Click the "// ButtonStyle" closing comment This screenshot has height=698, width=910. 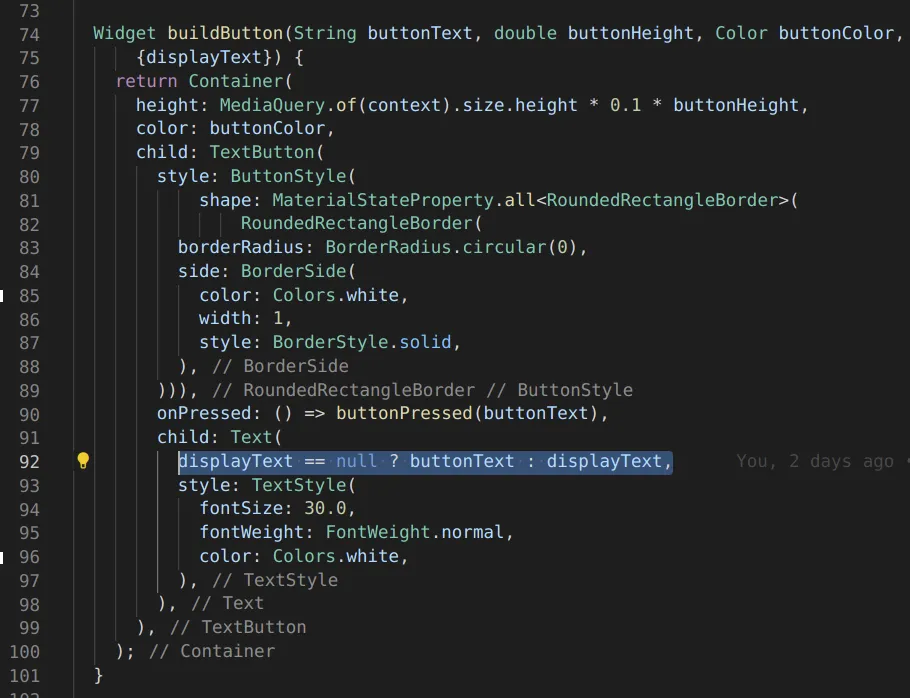(559, 390)
